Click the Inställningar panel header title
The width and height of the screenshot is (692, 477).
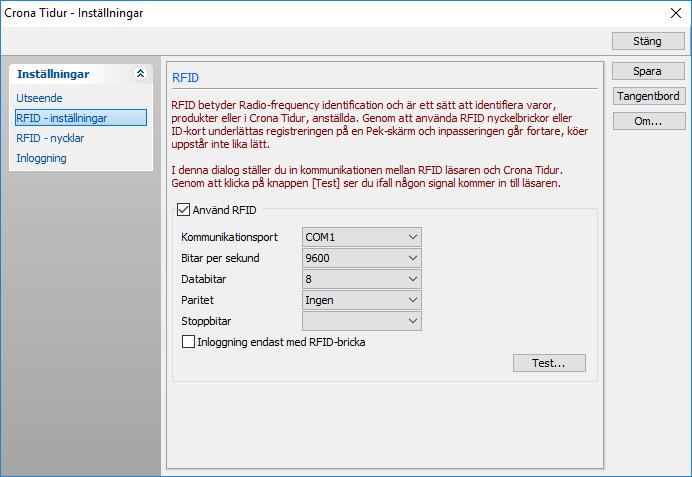[53, 74]
